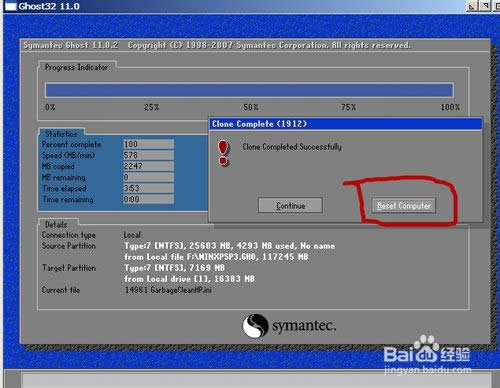This screenshot has width=500, height=388.
Task: Click the Statistics panel tab label
Action: 61,134
